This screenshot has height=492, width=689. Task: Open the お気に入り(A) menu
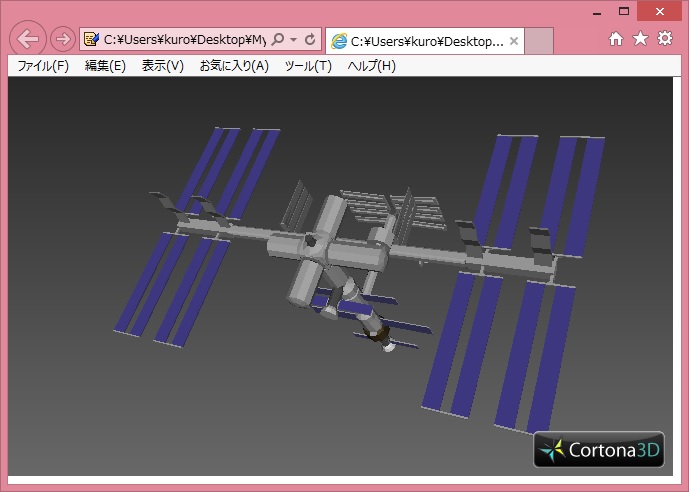pyautogui.click(x=234, y=66)
